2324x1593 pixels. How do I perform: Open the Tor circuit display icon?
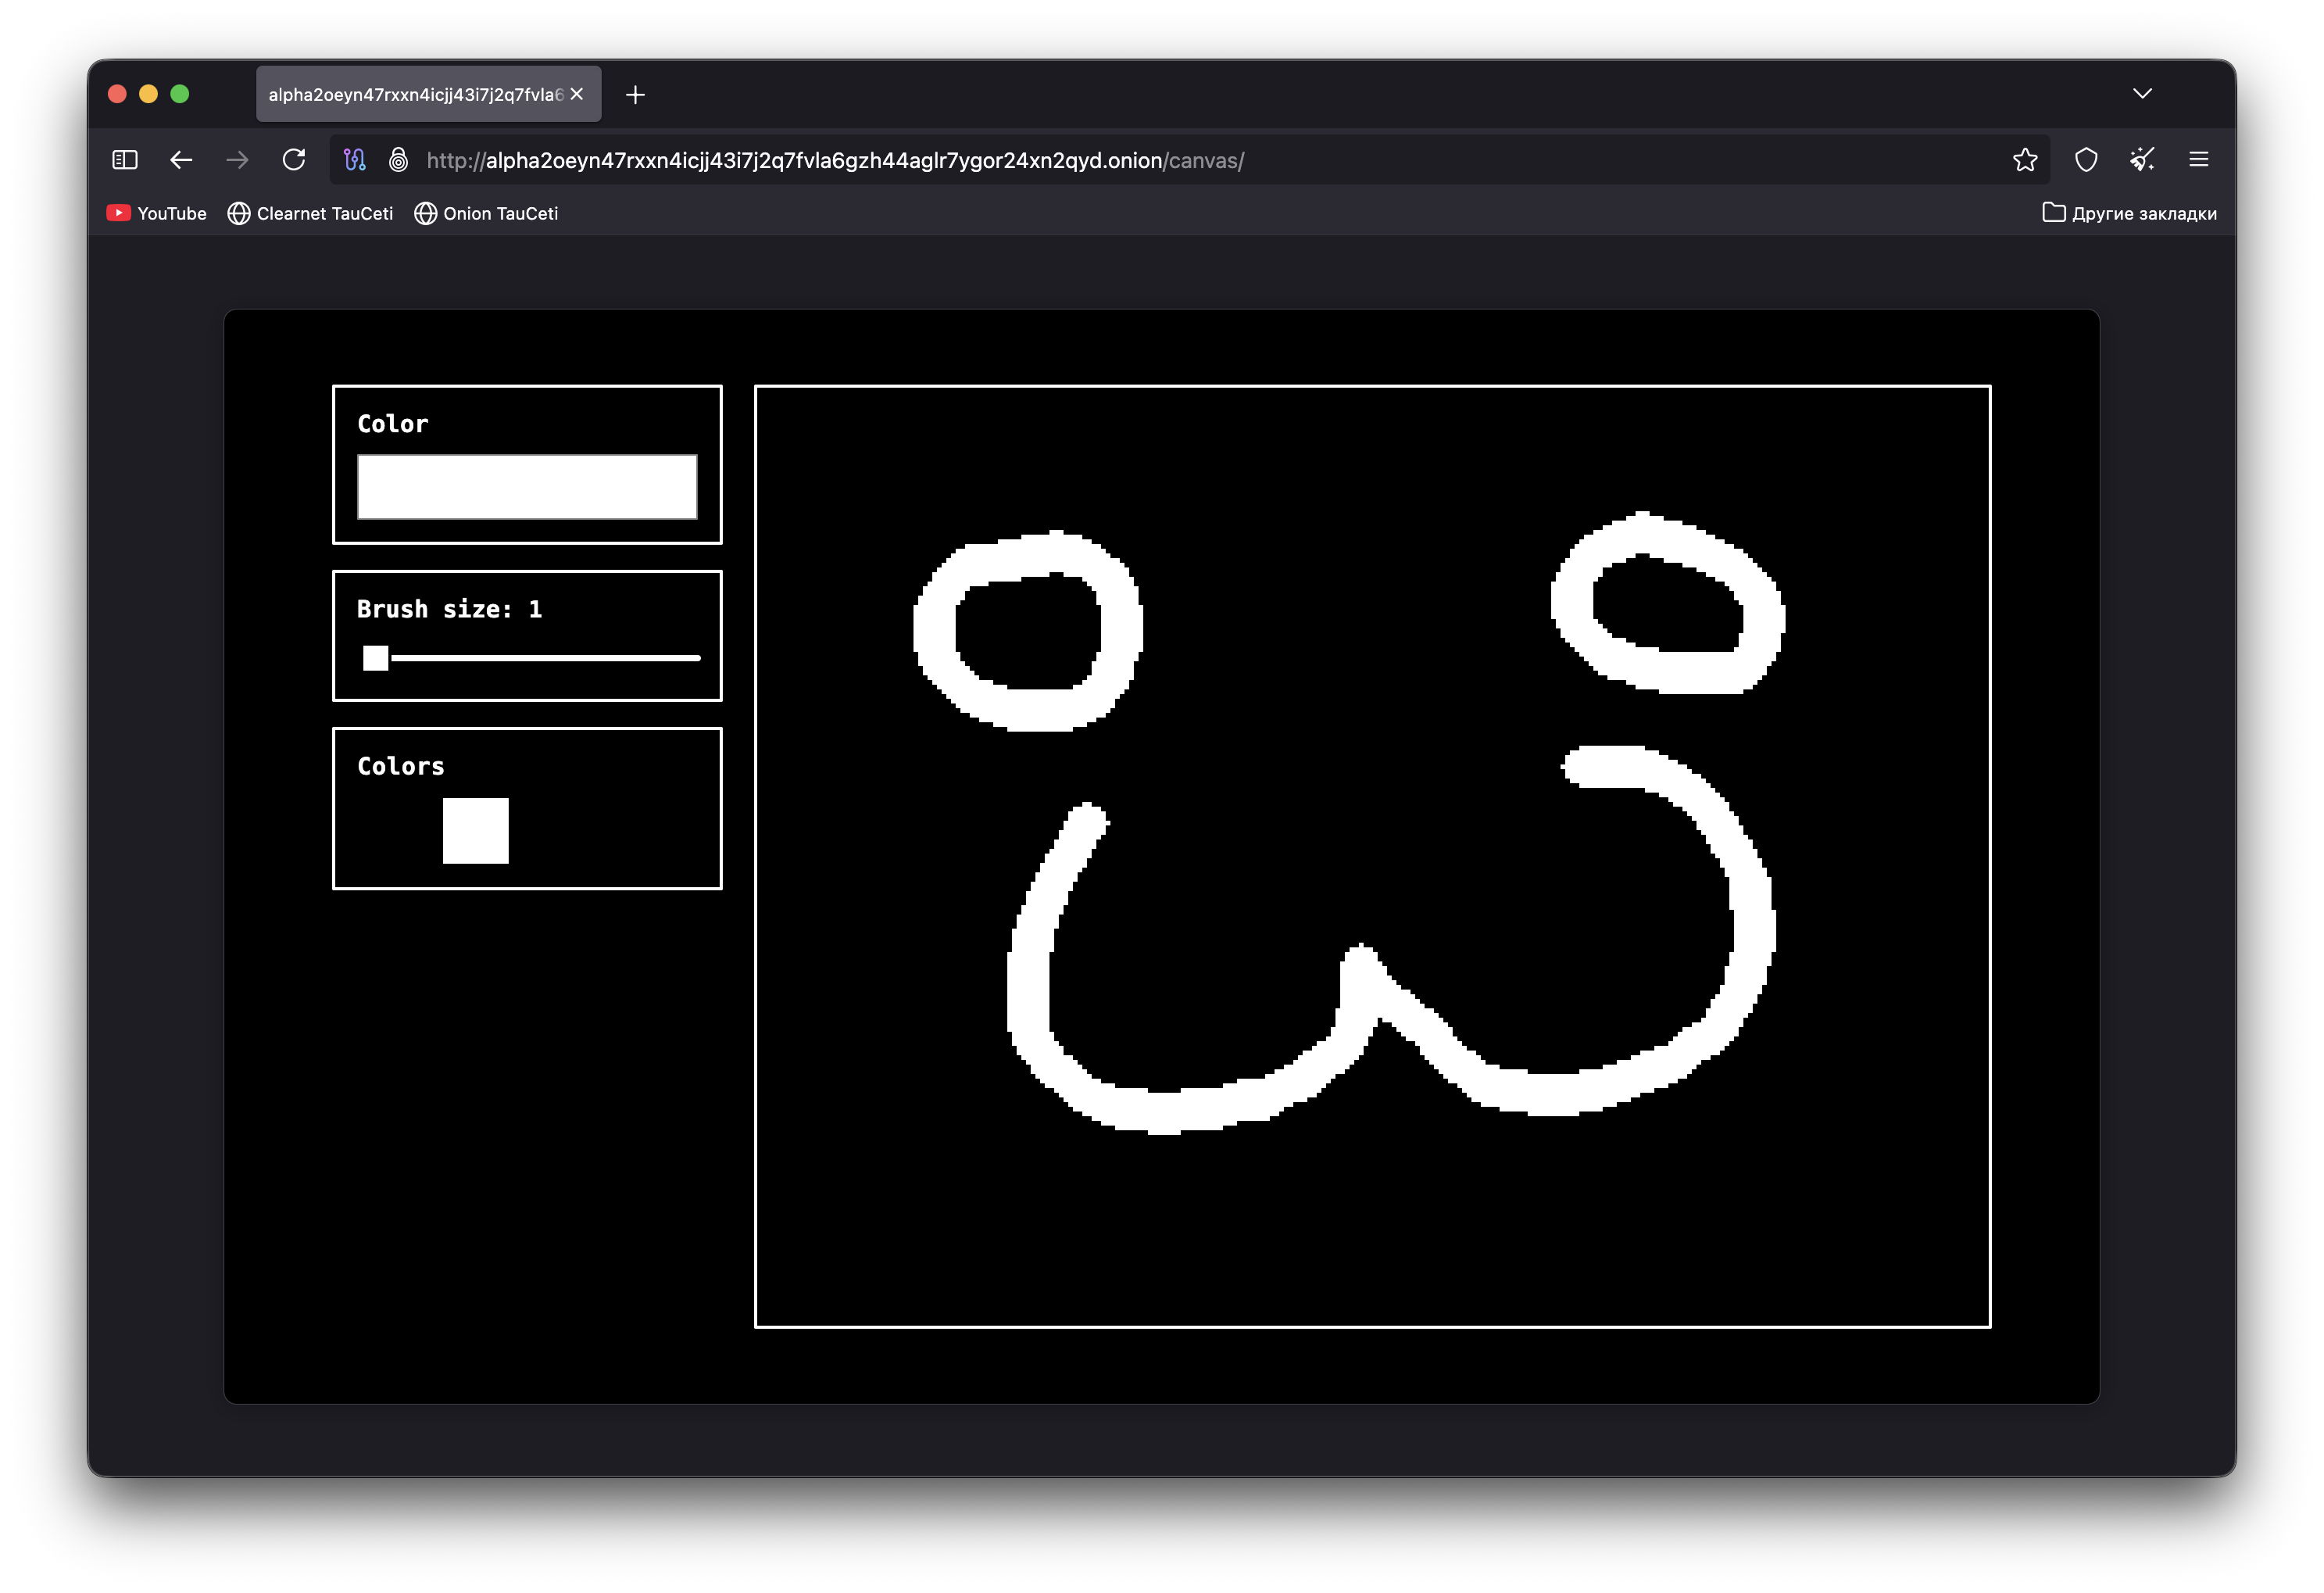[x=355, y=160]
